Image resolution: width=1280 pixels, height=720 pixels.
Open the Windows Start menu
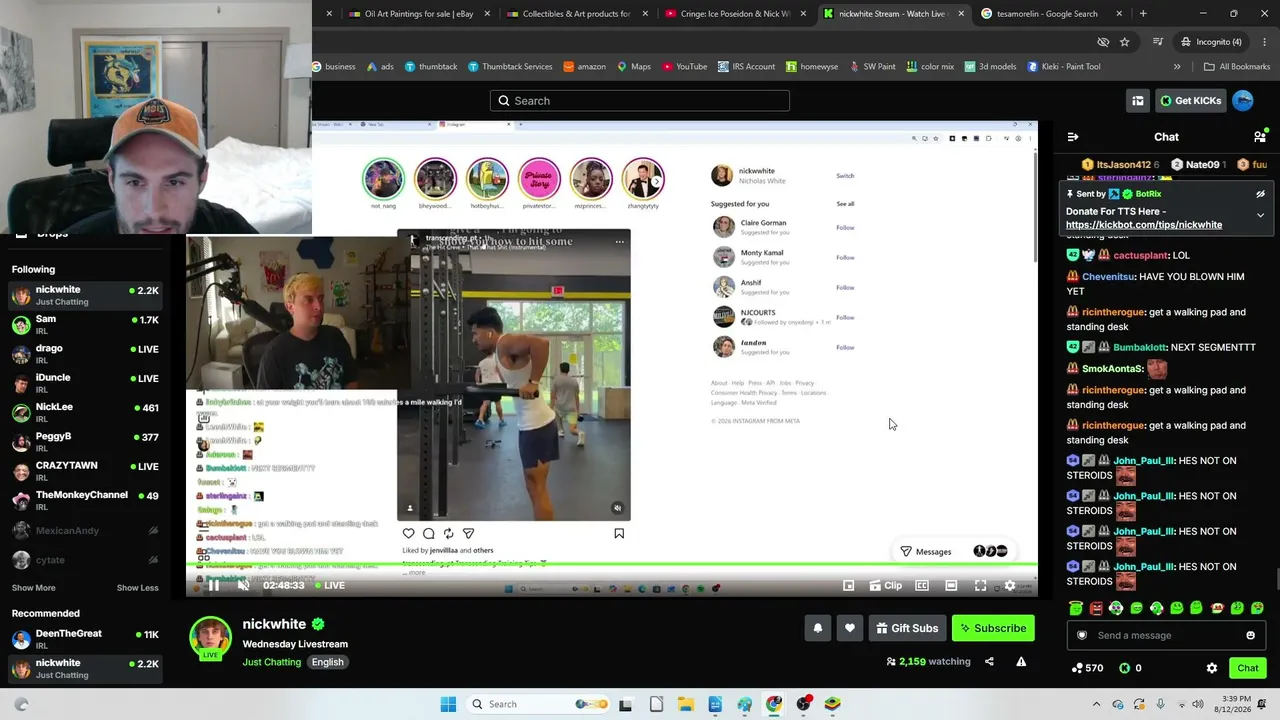(448, 704)
